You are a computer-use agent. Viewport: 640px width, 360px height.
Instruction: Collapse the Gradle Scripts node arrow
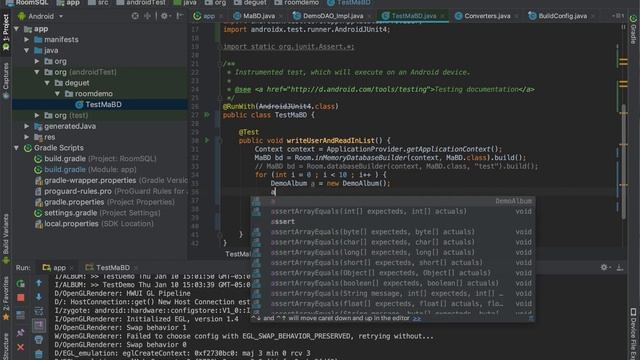17,148
